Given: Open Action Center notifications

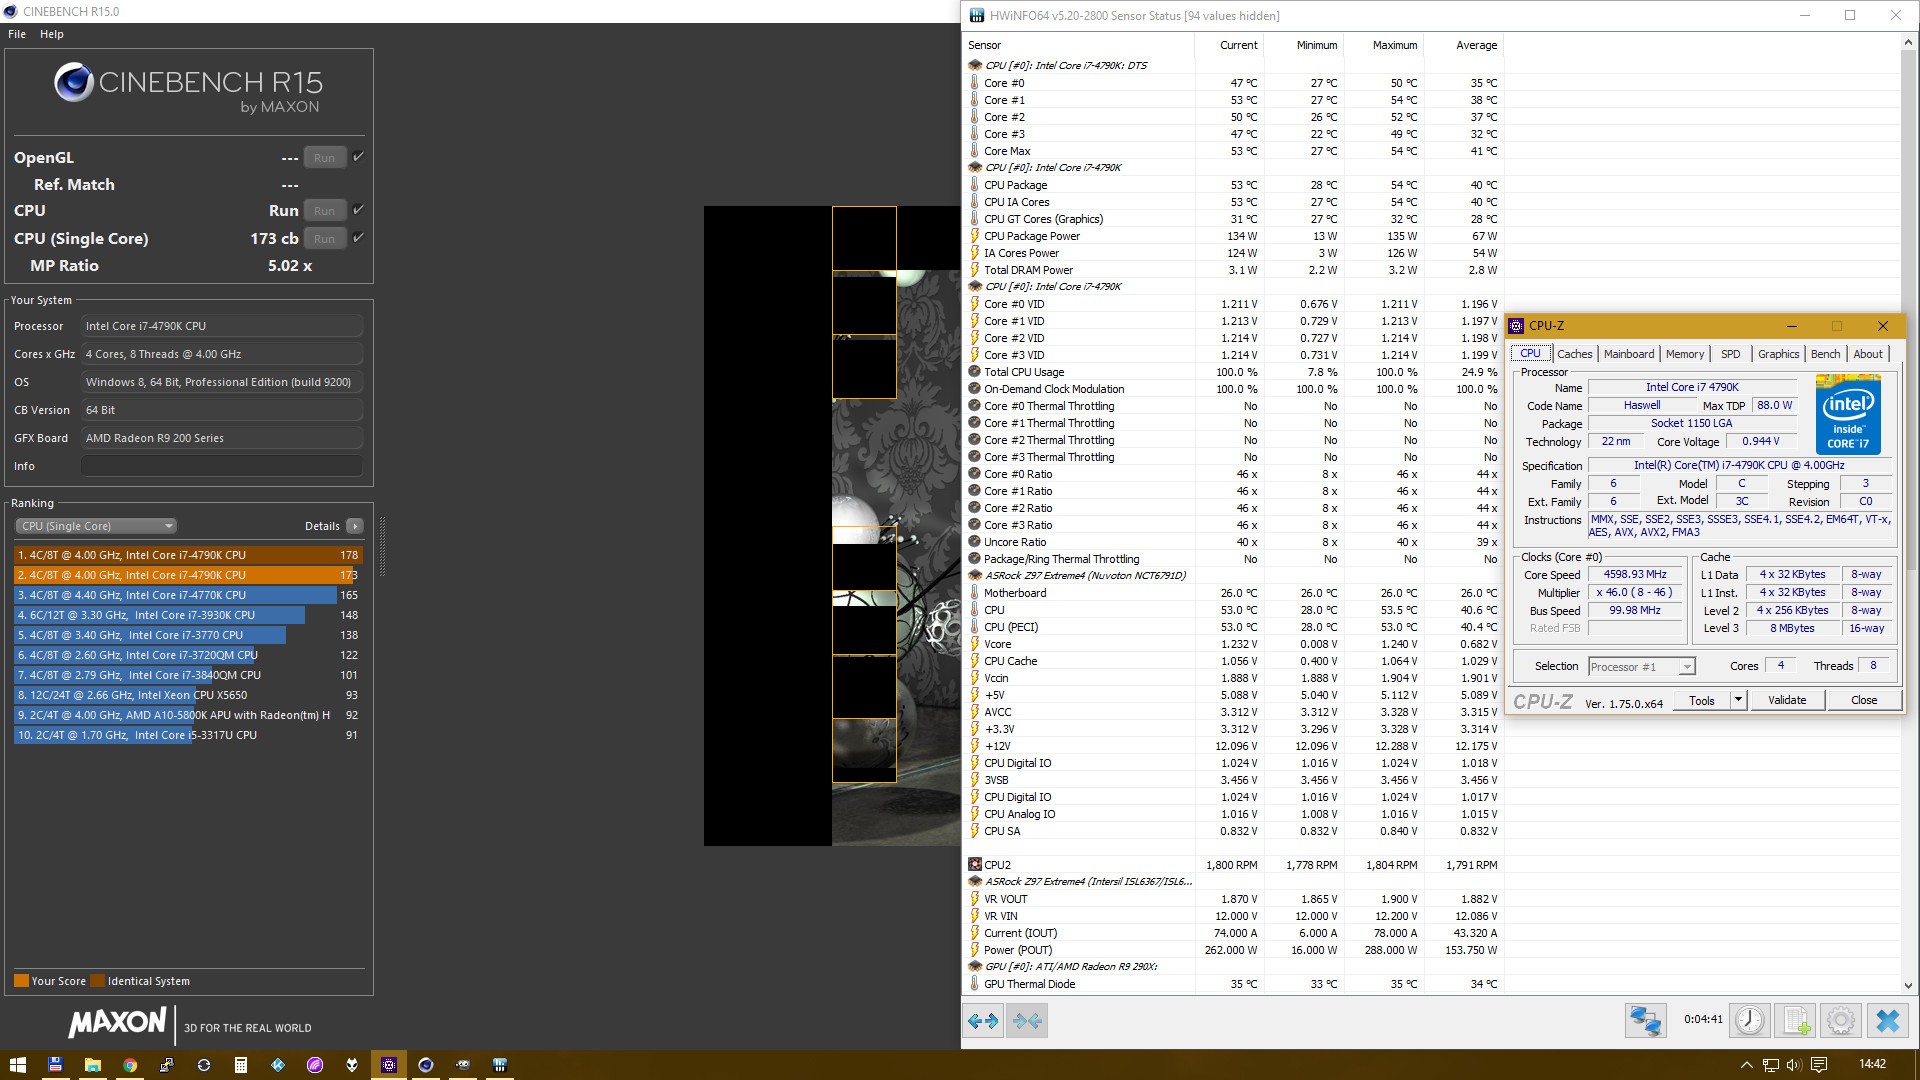Looking at the screenshot, I should (1819, 1065).
